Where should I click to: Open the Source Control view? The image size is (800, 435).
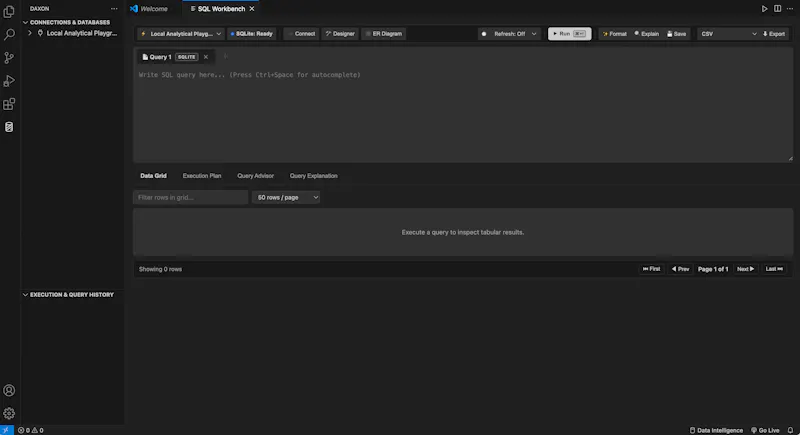(9, 58)
